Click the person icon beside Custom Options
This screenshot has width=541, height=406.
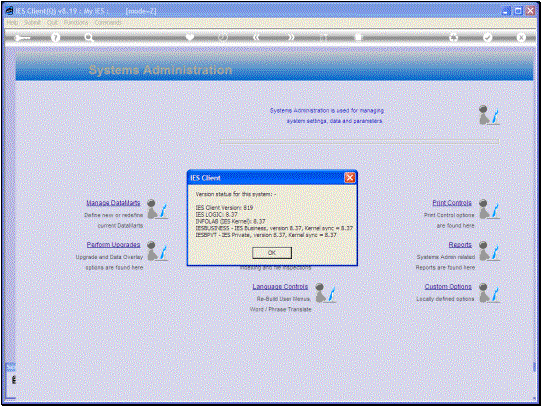489,293
